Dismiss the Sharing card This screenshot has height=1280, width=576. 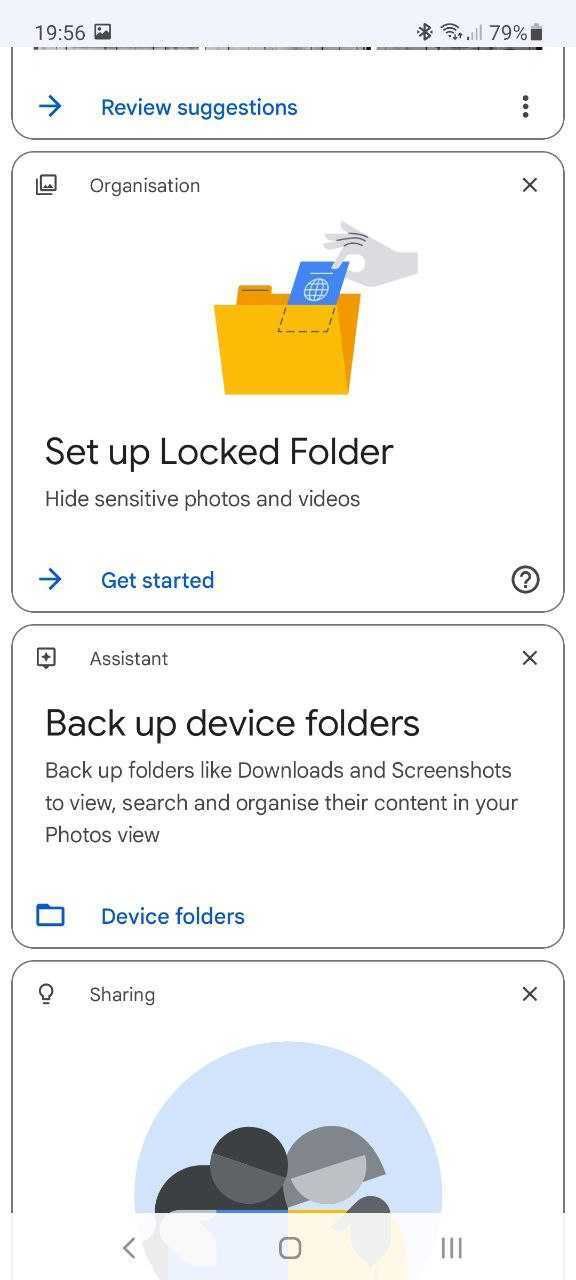[529, 993]
